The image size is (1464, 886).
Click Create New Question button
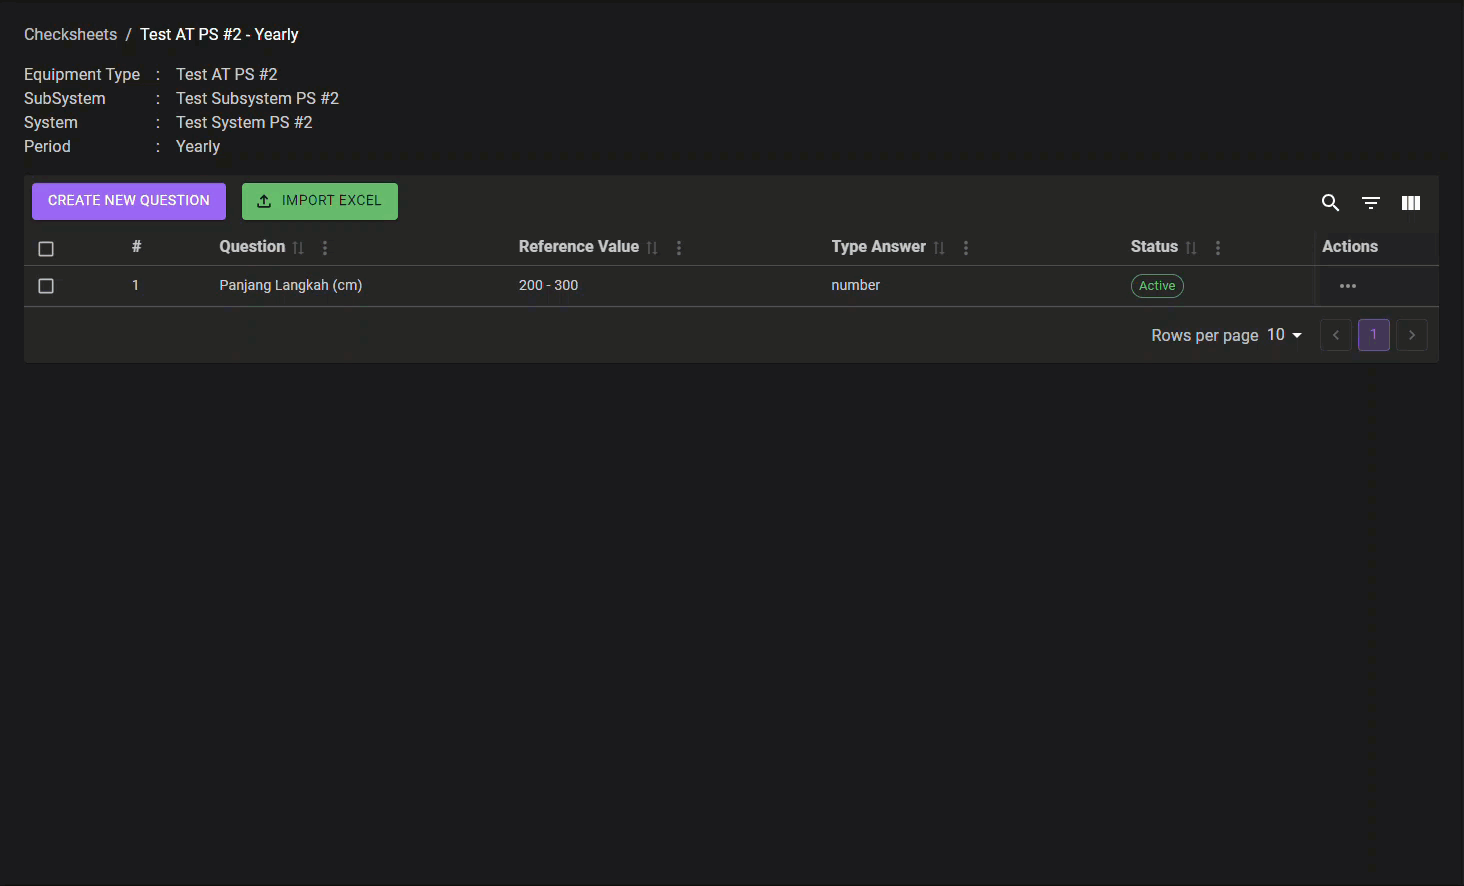pos(129,201)
